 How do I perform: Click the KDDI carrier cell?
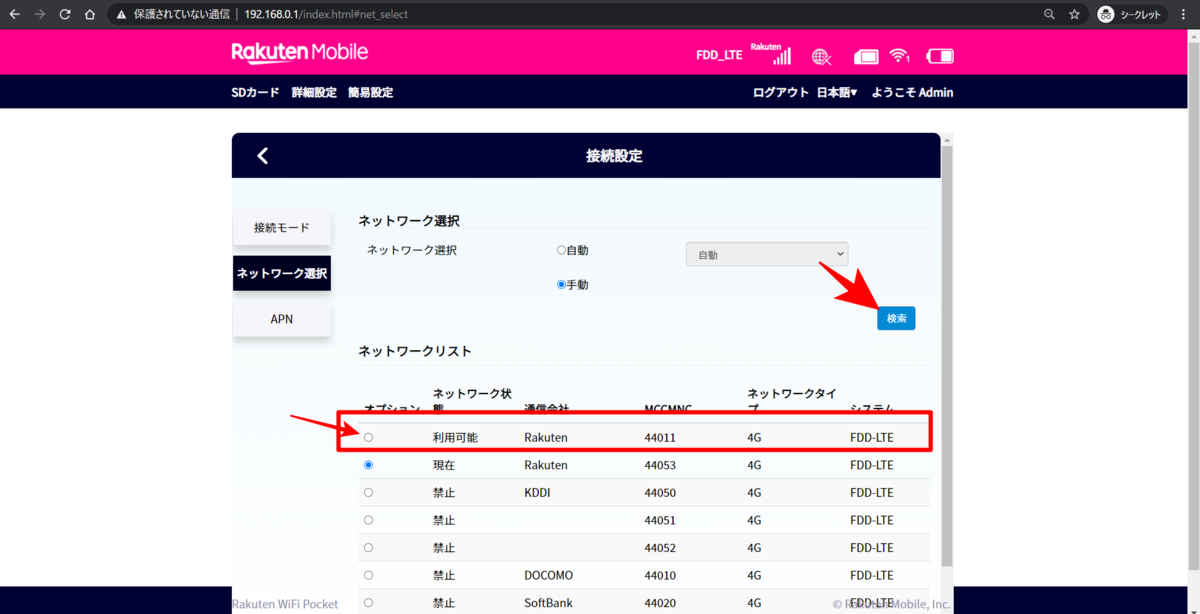coord(537,493)
